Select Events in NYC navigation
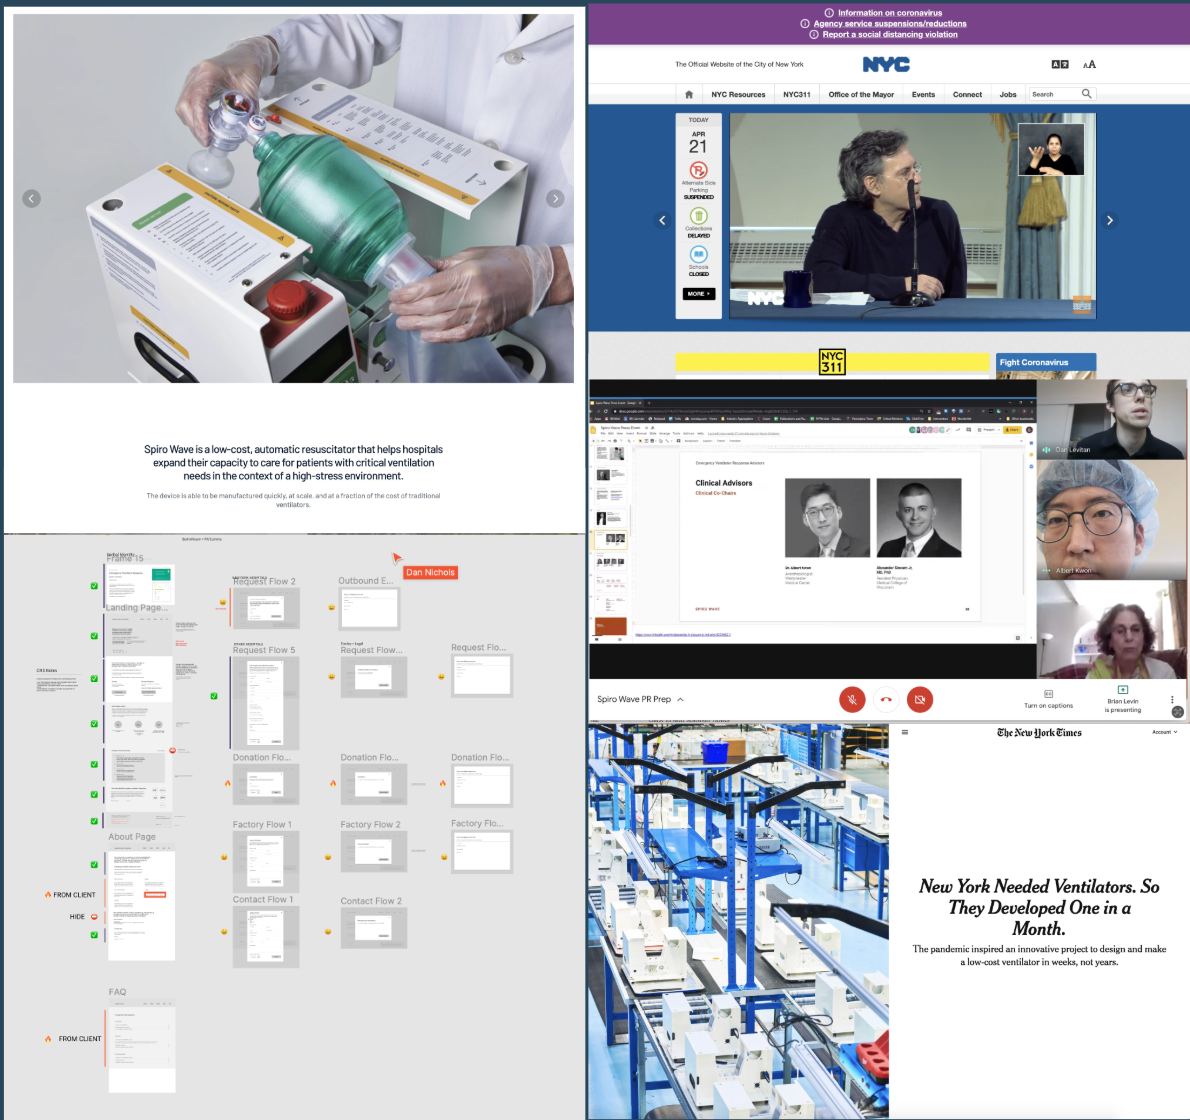The width and height of the screenshot is (1190, 1120). [x=924, y=95]
